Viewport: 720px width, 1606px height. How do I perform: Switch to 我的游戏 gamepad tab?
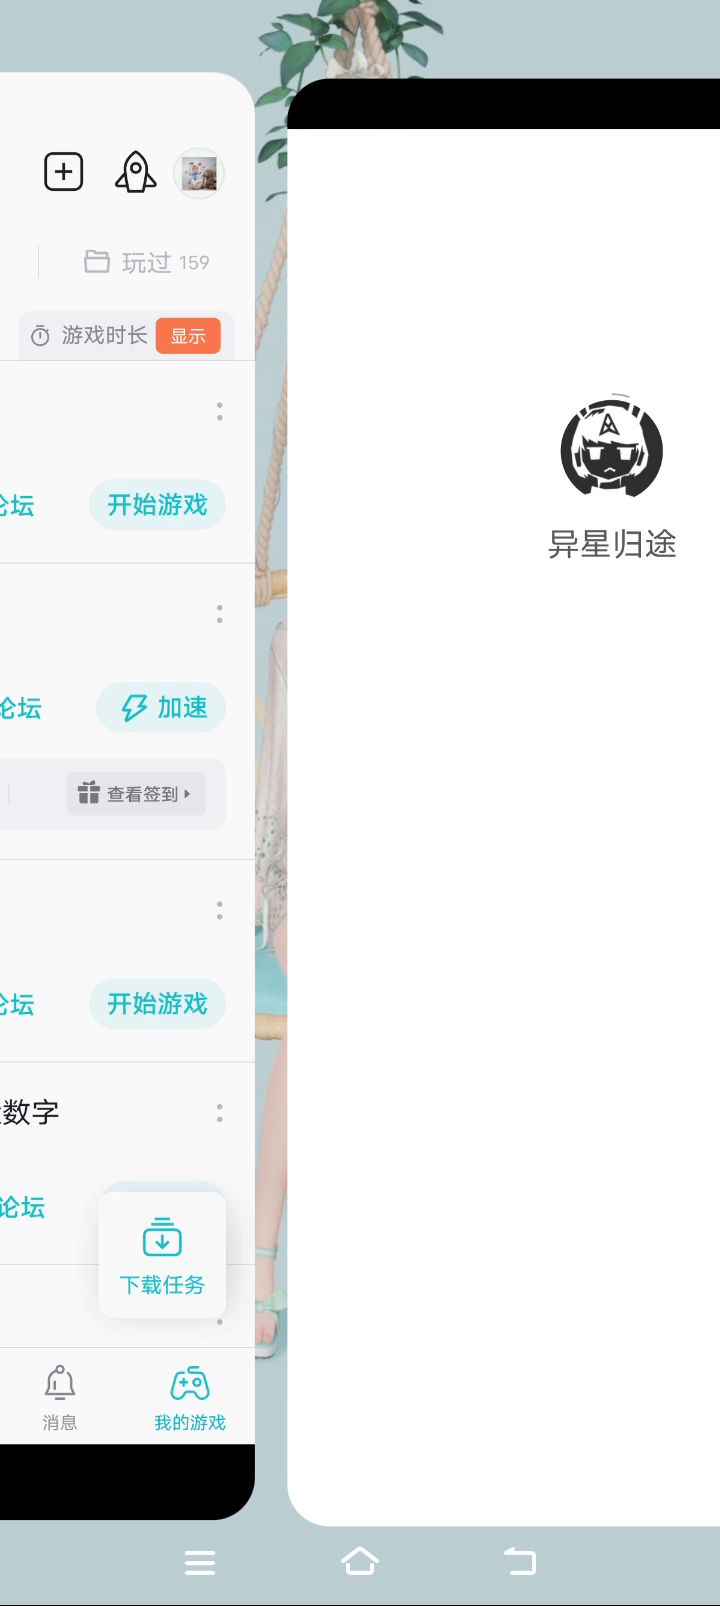[190, 1397]
